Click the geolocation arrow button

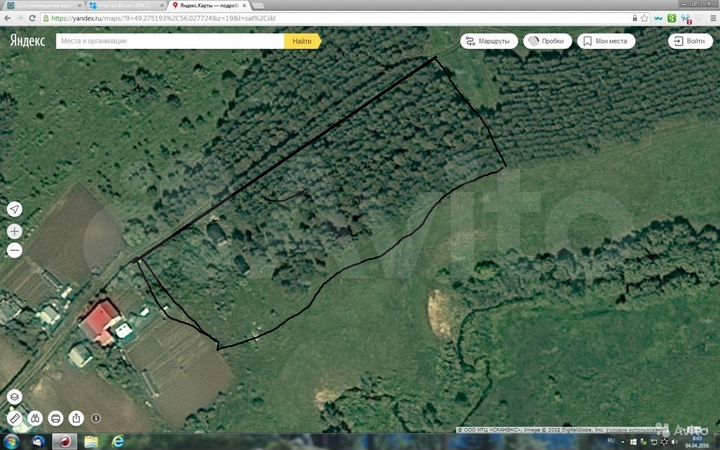[x=14, y=209]
